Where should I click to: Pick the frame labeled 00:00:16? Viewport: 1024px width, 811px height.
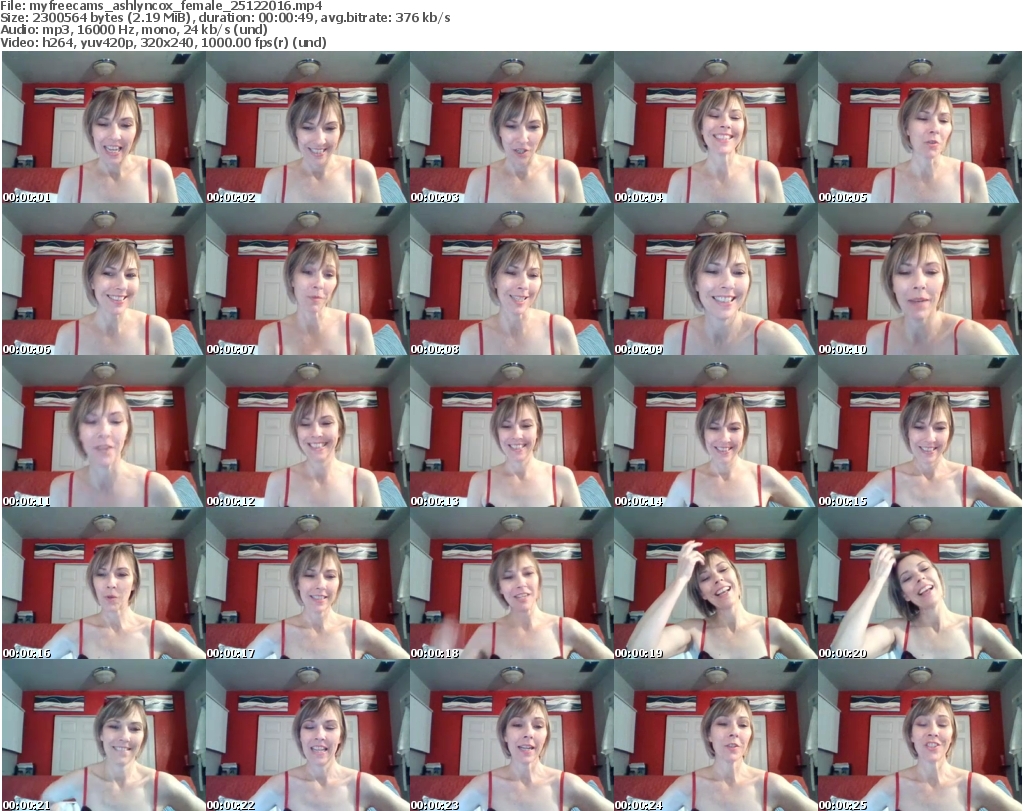pos(103,583)
